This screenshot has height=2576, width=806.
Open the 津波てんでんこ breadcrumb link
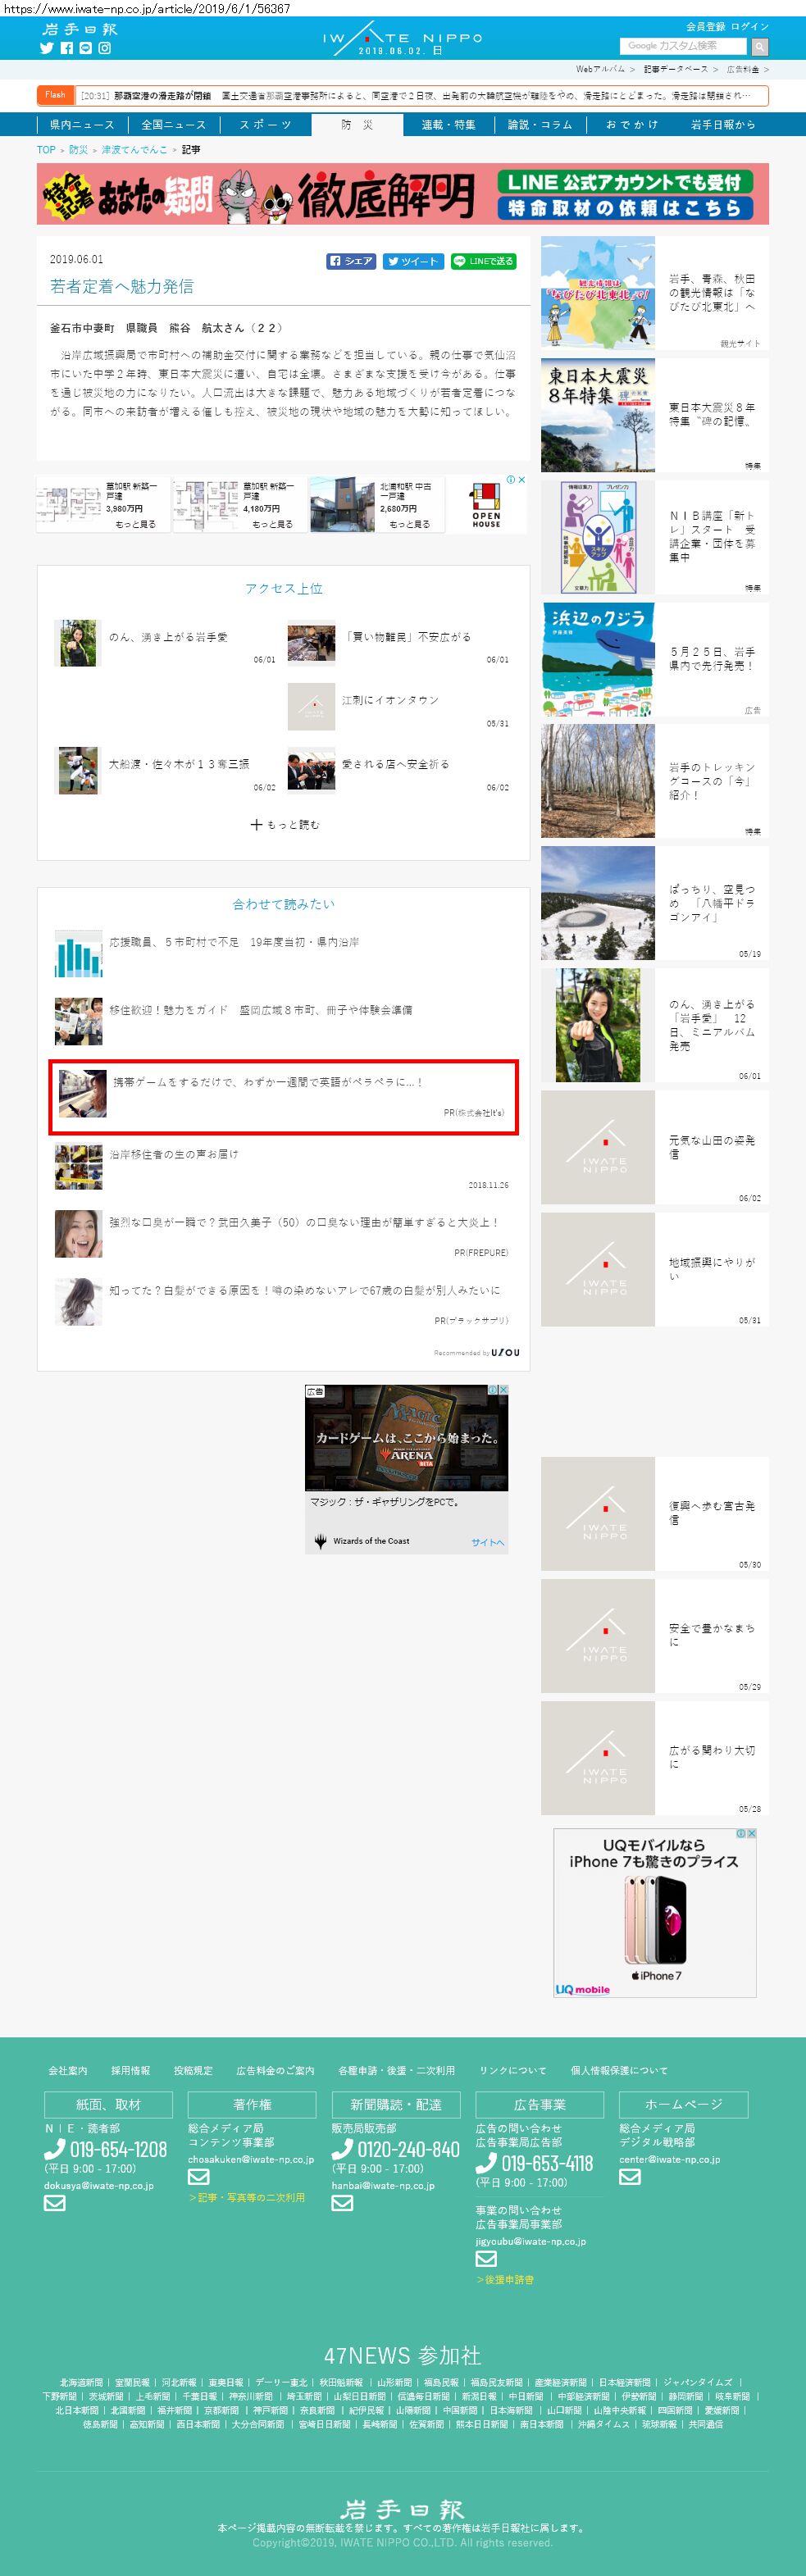(x=134, y=150)
